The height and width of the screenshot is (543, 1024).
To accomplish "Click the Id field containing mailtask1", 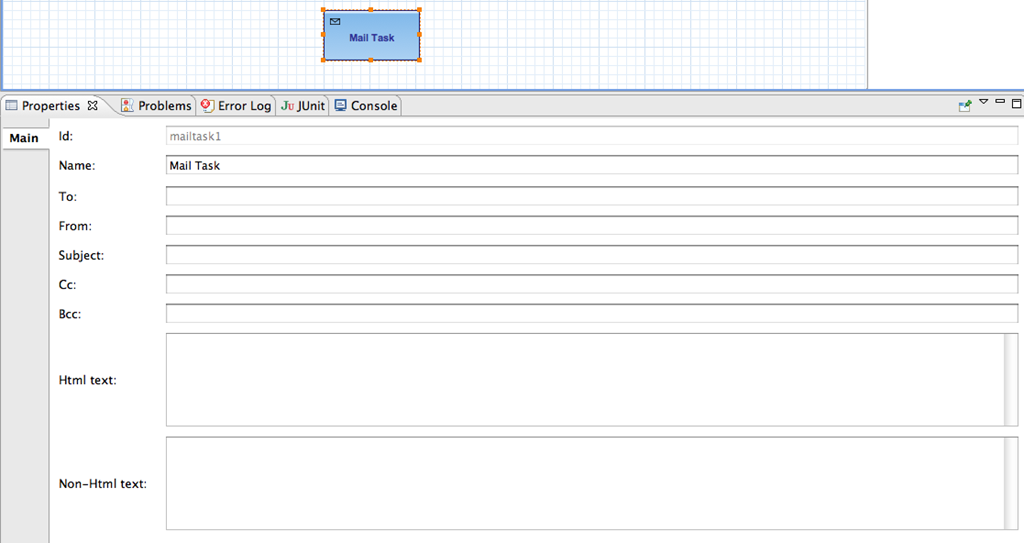I will pos(592,136).
